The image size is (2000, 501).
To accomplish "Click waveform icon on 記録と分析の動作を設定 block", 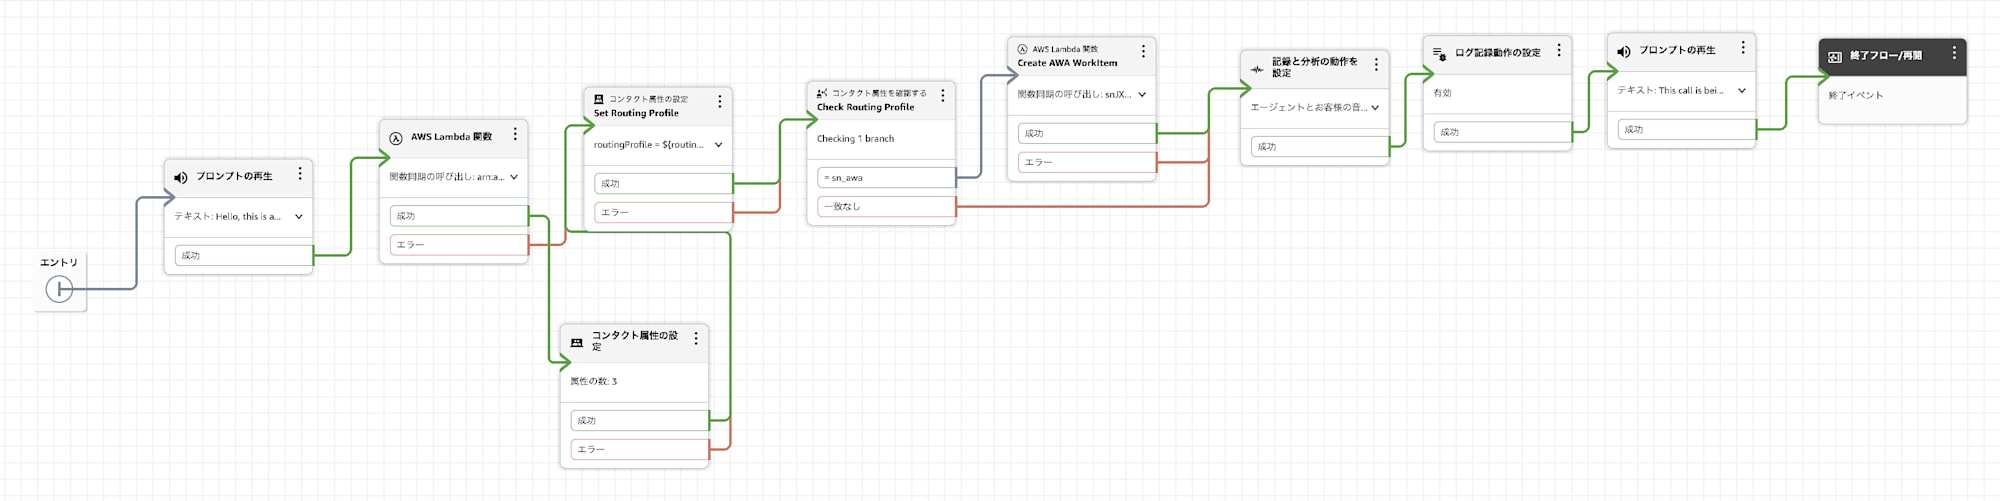I will [x=1257, y=69].
